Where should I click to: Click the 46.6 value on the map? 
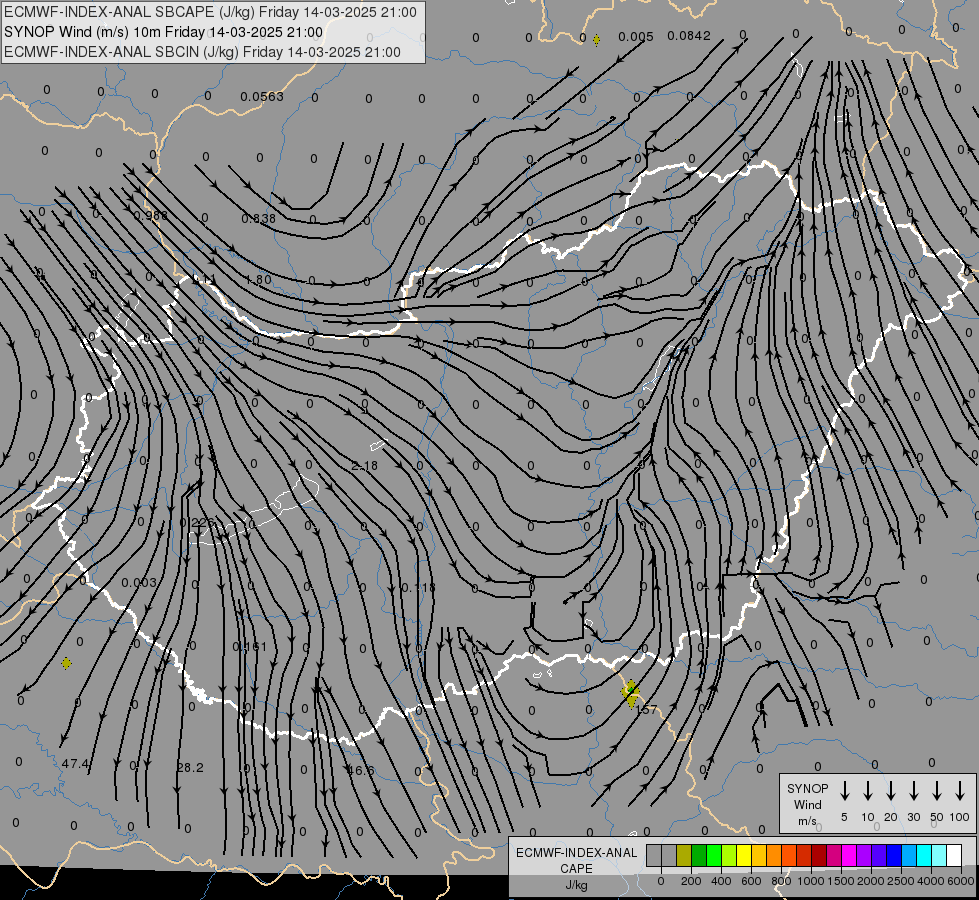tap(360, 771)
